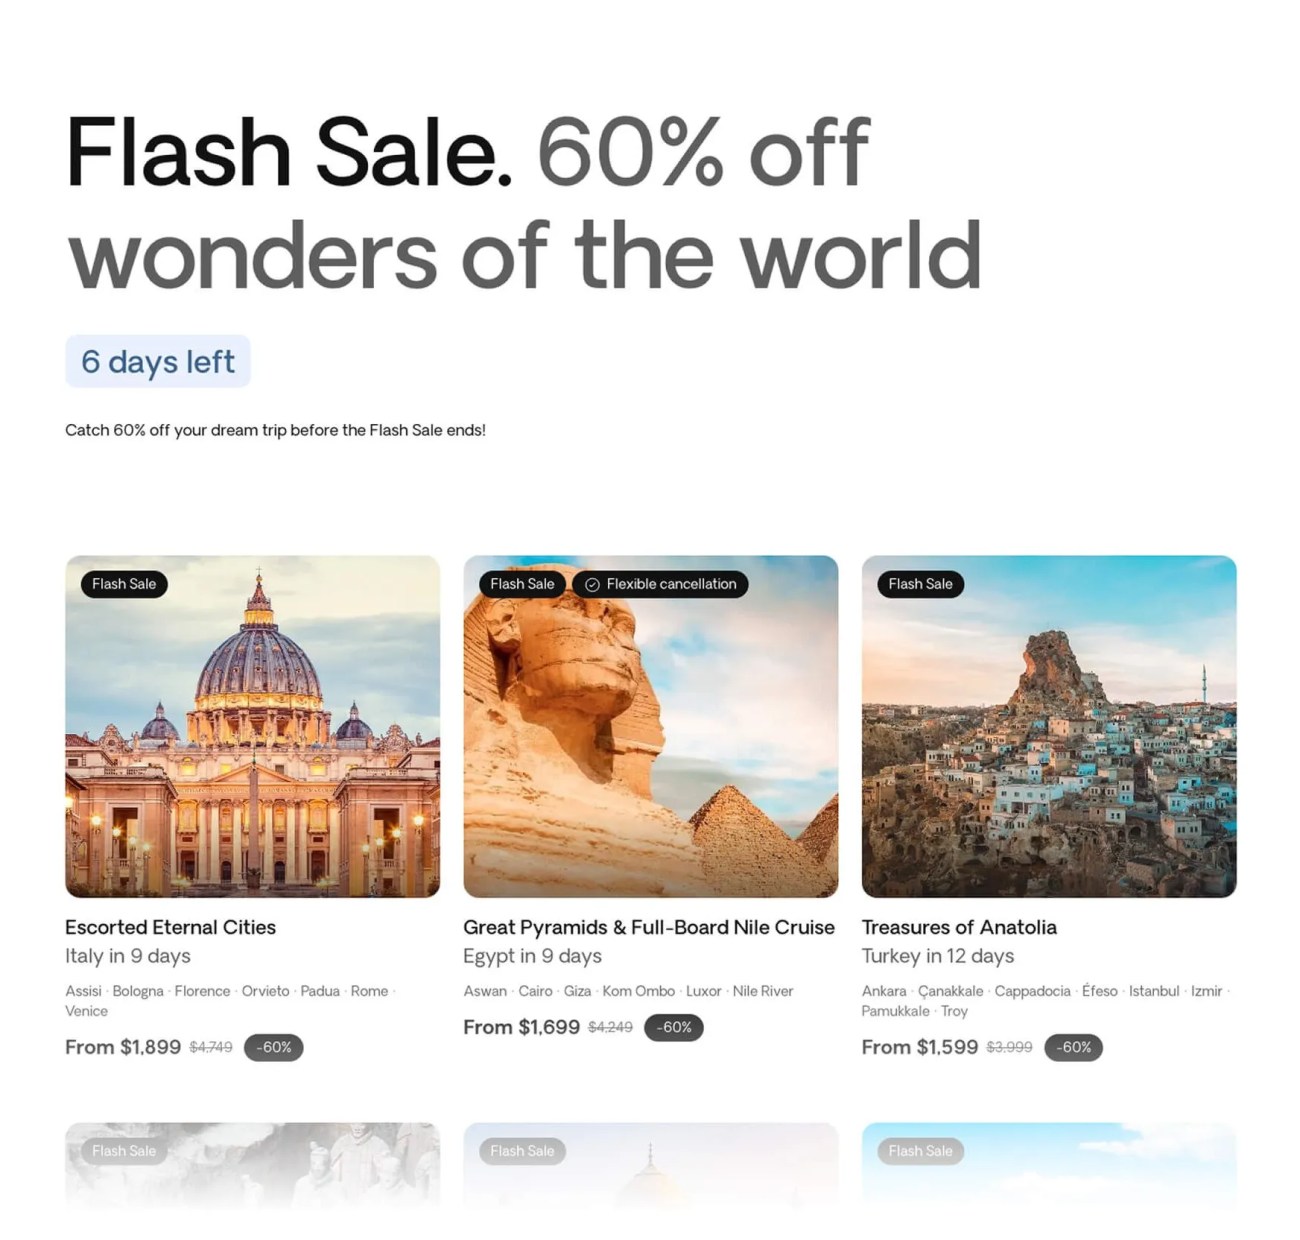Click the From $1,599 price
The height and width of the screenshot is (1240, 1300).
(x=920, y=1047)
